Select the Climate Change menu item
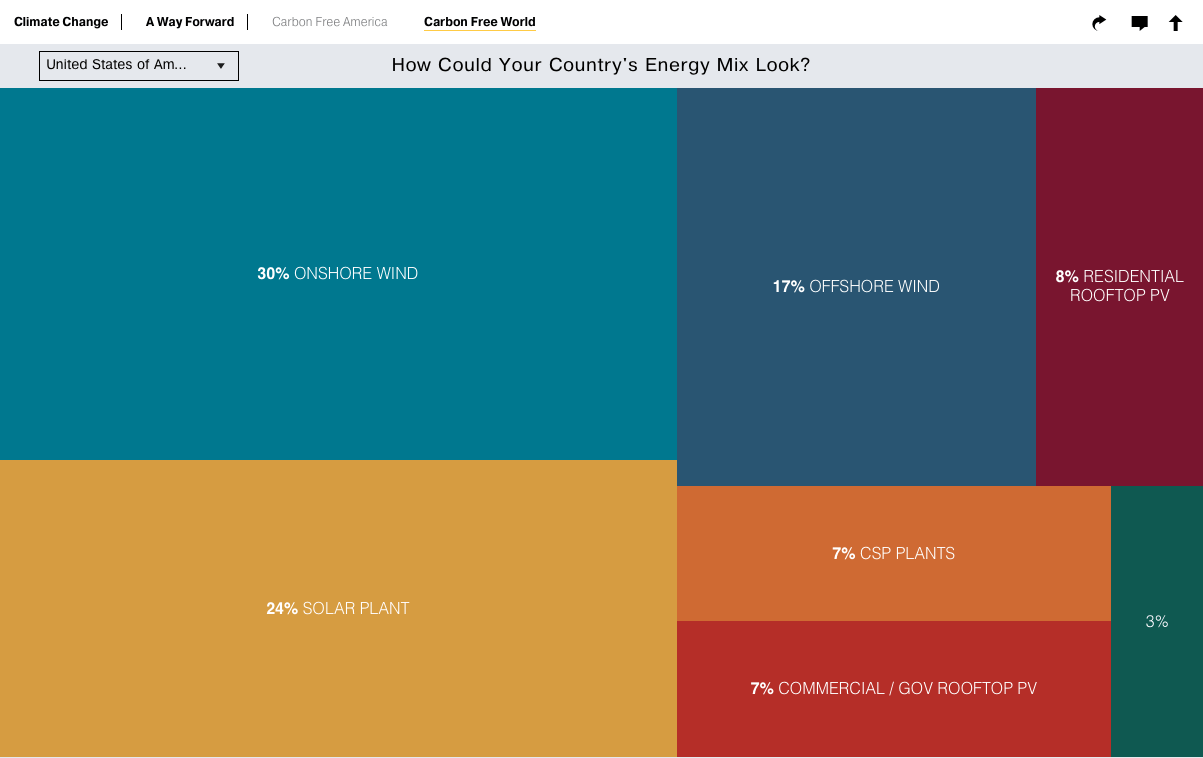The width and height of the screenshot is (1203, 758). [x=61, y=21]
